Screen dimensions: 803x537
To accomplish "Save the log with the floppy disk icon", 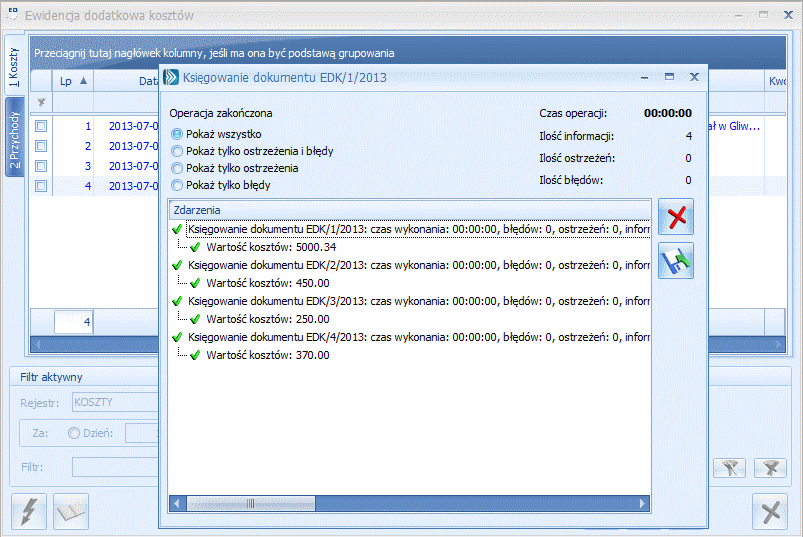I will click(x=676, y=261).
